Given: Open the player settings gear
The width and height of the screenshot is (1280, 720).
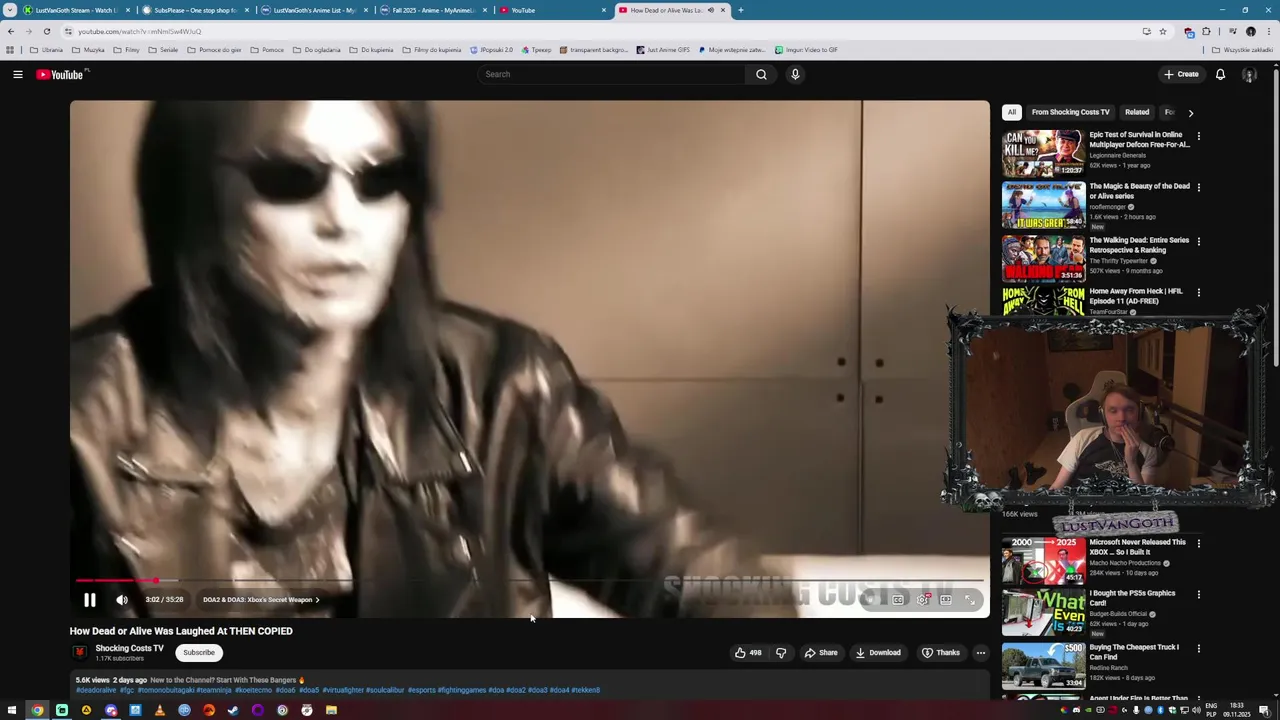Looking at the screenshot, I should 922,600.
